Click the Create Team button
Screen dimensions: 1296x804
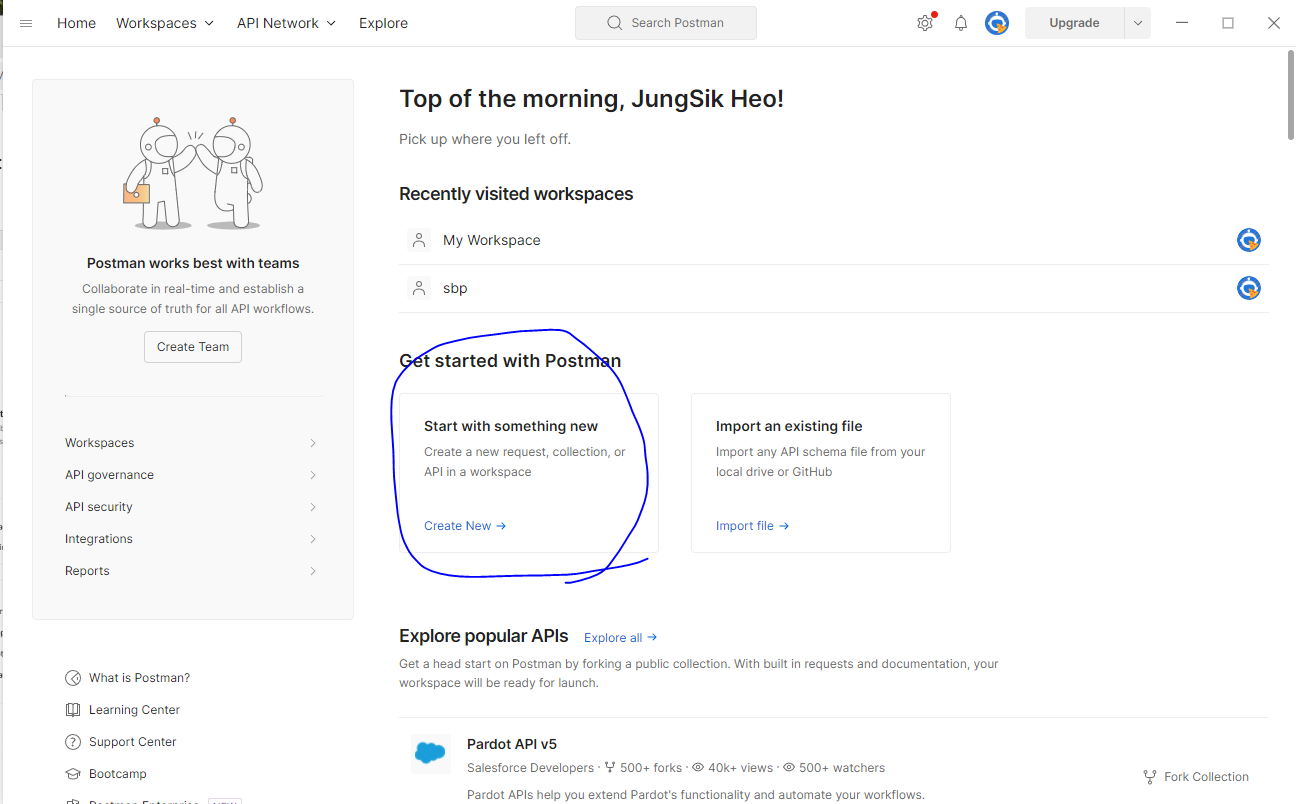coord(193,347)
